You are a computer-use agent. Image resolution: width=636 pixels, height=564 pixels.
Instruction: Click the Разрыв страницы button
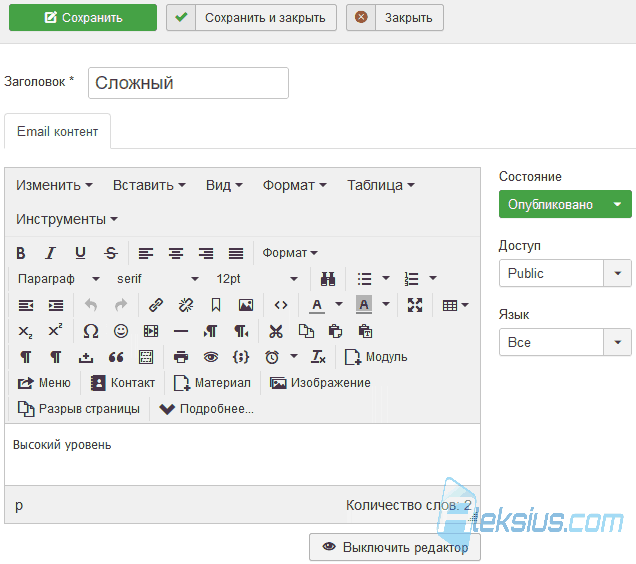[x=79, y=409]
